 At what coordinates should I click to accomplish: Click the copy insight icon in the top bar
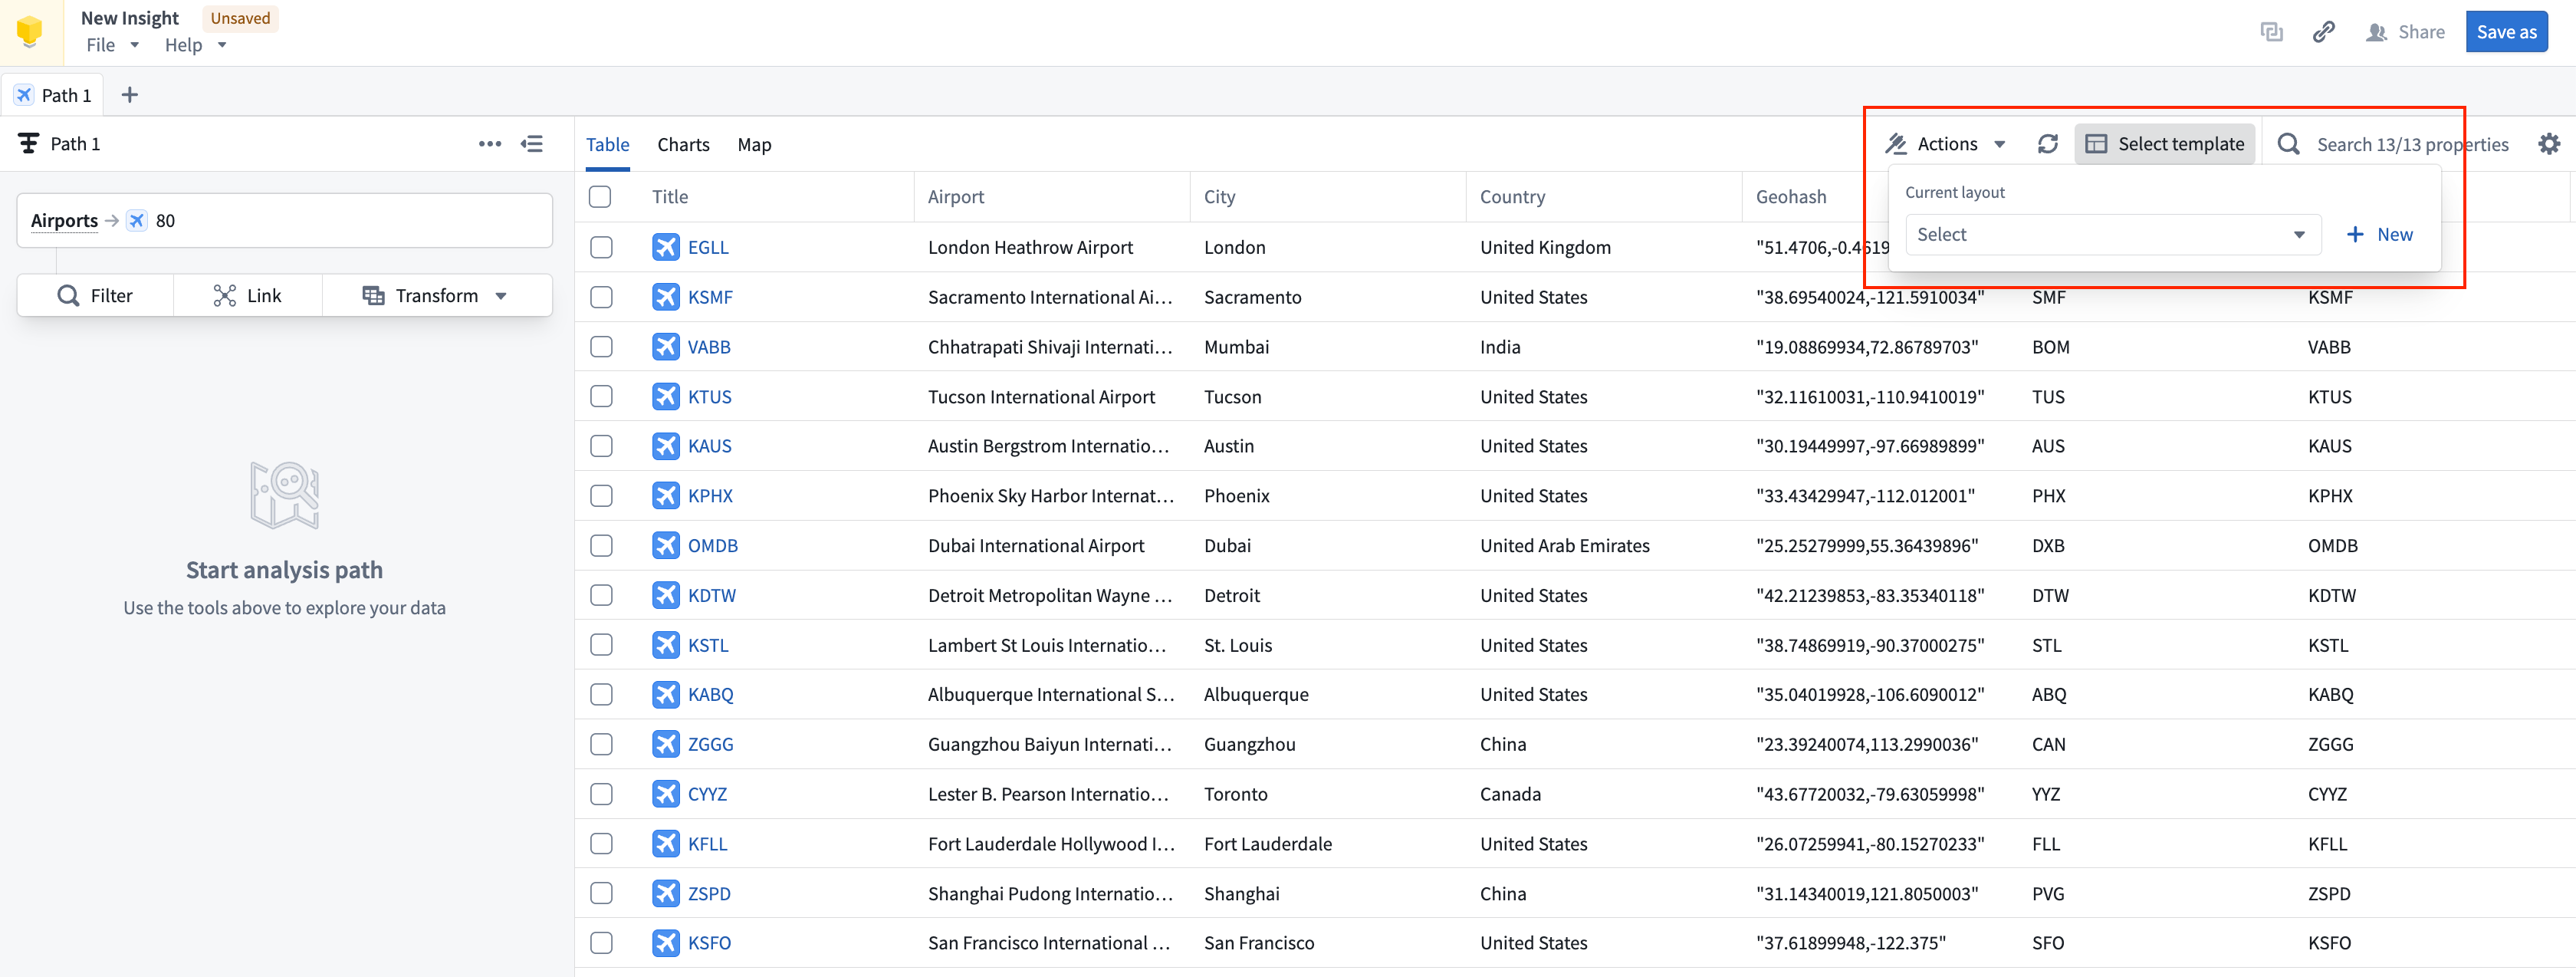pyautogui.click(x=2272, y=31)
